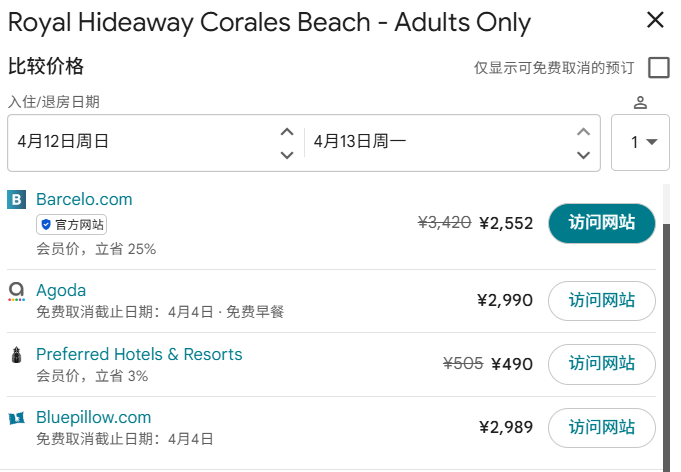Move check-in date one day later
This screenshot has width=681, height=472.
coord(286,131)
